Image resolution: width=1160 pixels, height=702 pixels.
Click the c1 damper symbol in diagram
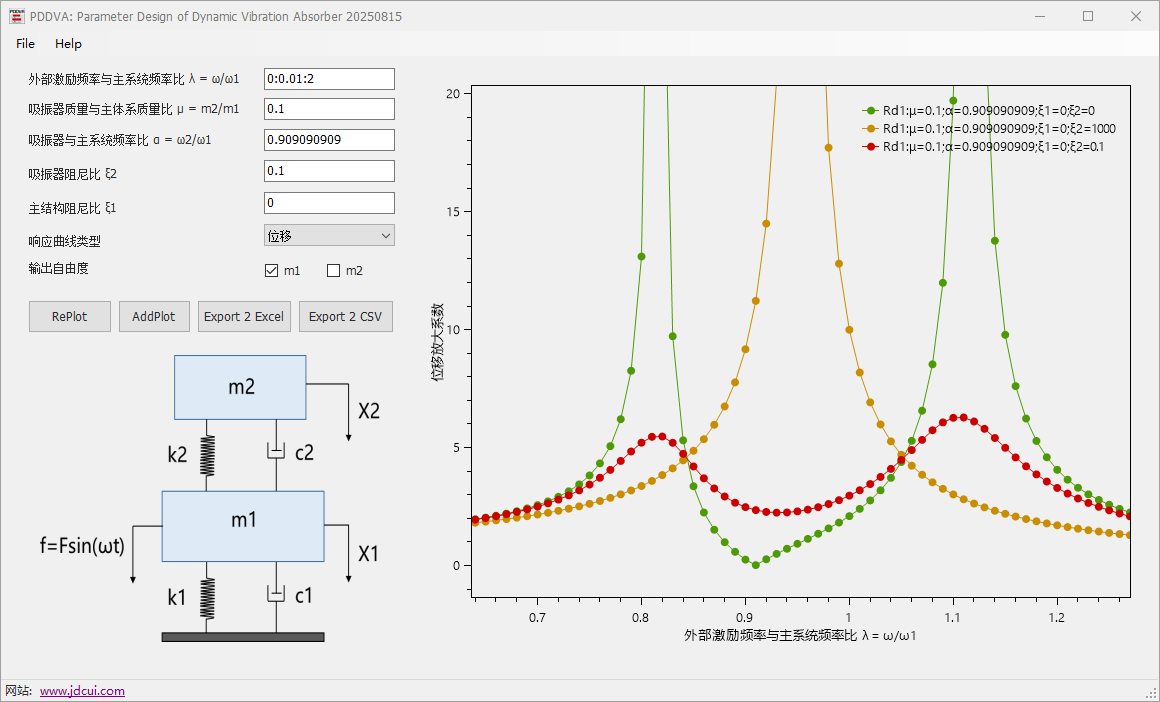[277, 595]
